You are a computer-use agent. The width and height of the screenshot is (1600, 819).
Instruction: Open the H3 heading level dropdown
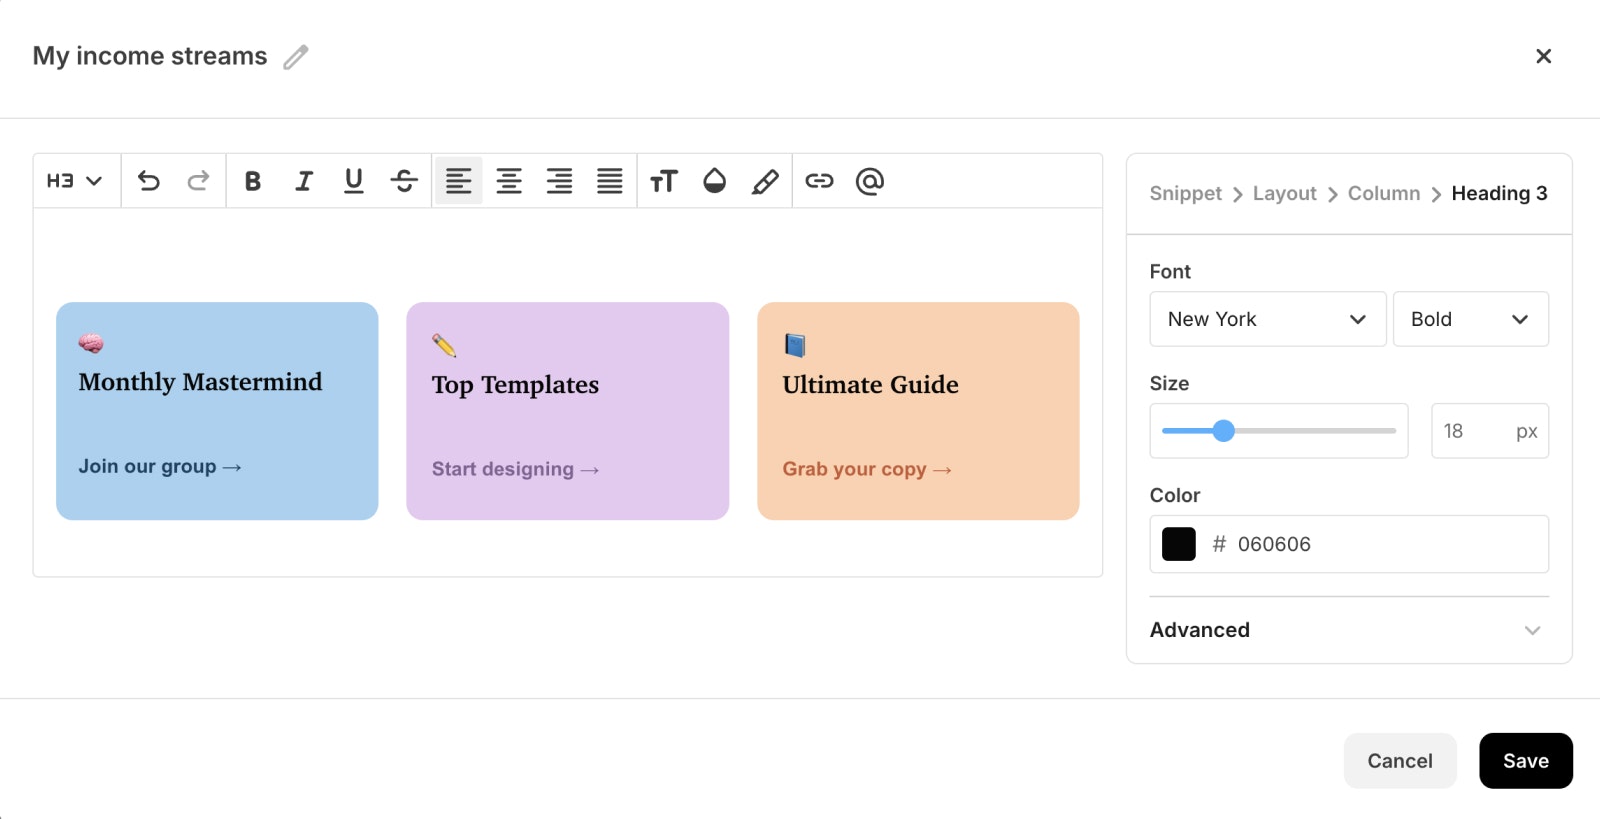click(75, 181)
